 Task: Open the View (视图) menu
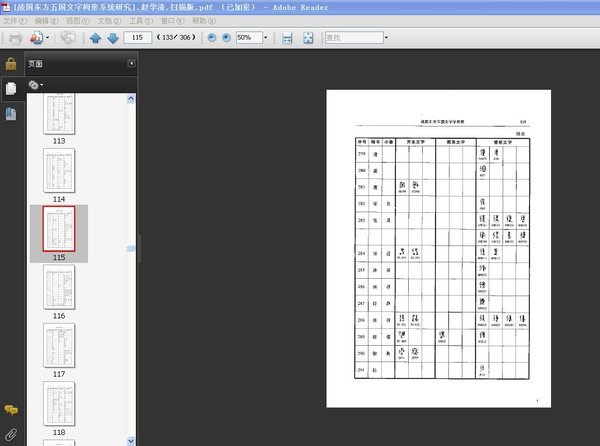pos(78,21)
